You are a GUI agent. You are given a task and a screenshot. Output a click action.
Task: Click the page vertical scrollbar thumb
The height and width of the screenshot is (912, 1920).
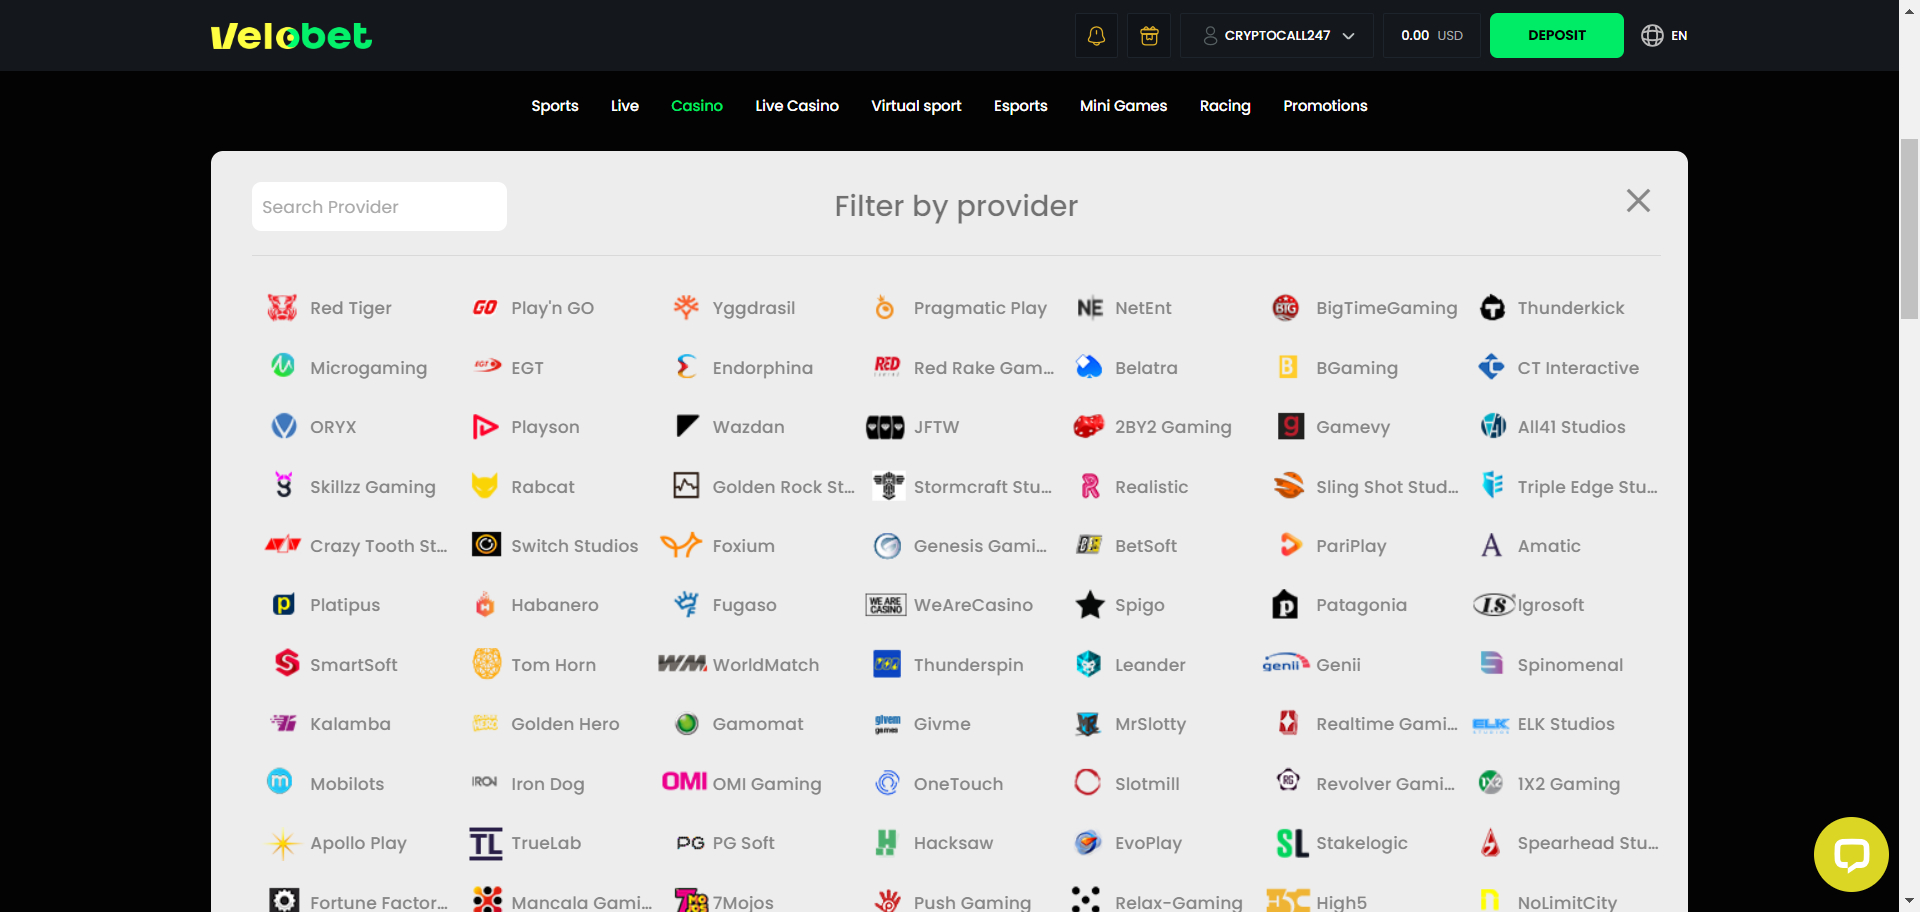coord(1909,230)
